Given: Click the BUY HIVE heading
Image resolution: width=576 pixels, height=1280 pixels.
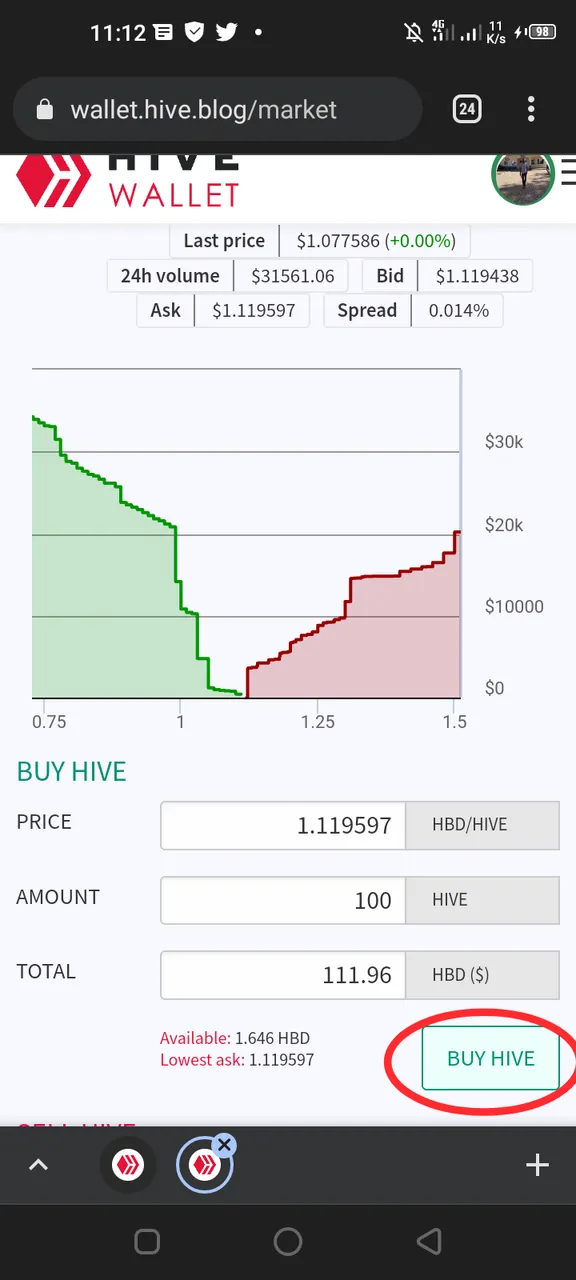Looking at the screenshot, I should click(x=72, y=772).
